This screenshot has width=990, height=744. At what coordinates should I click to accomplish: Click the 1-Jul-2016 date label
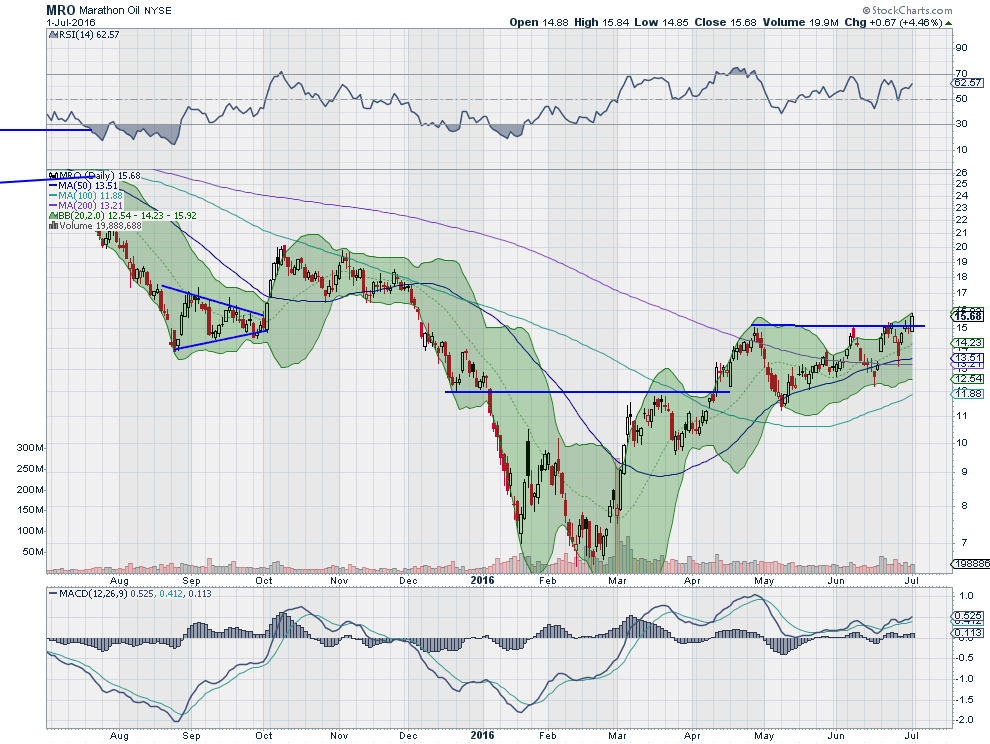[71, 23]
